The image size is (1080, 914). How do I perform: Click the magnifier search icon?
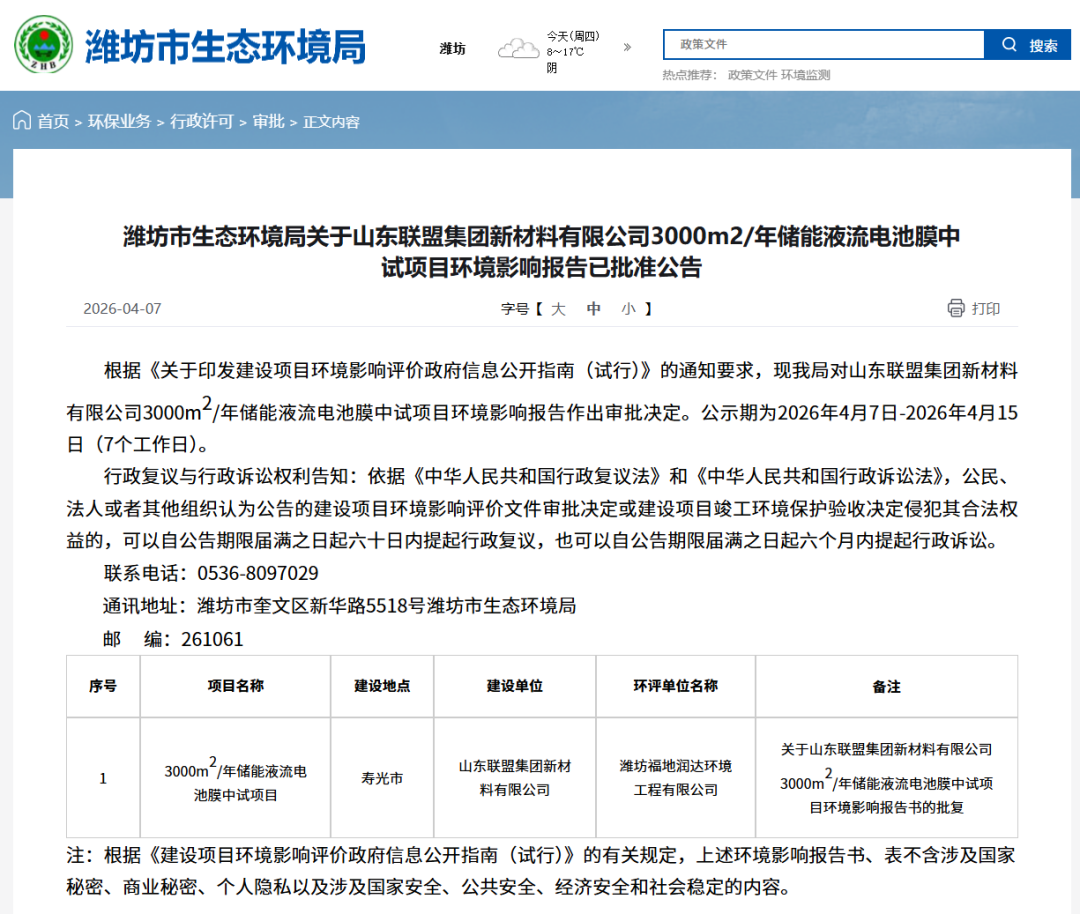tap(1009, 45)
